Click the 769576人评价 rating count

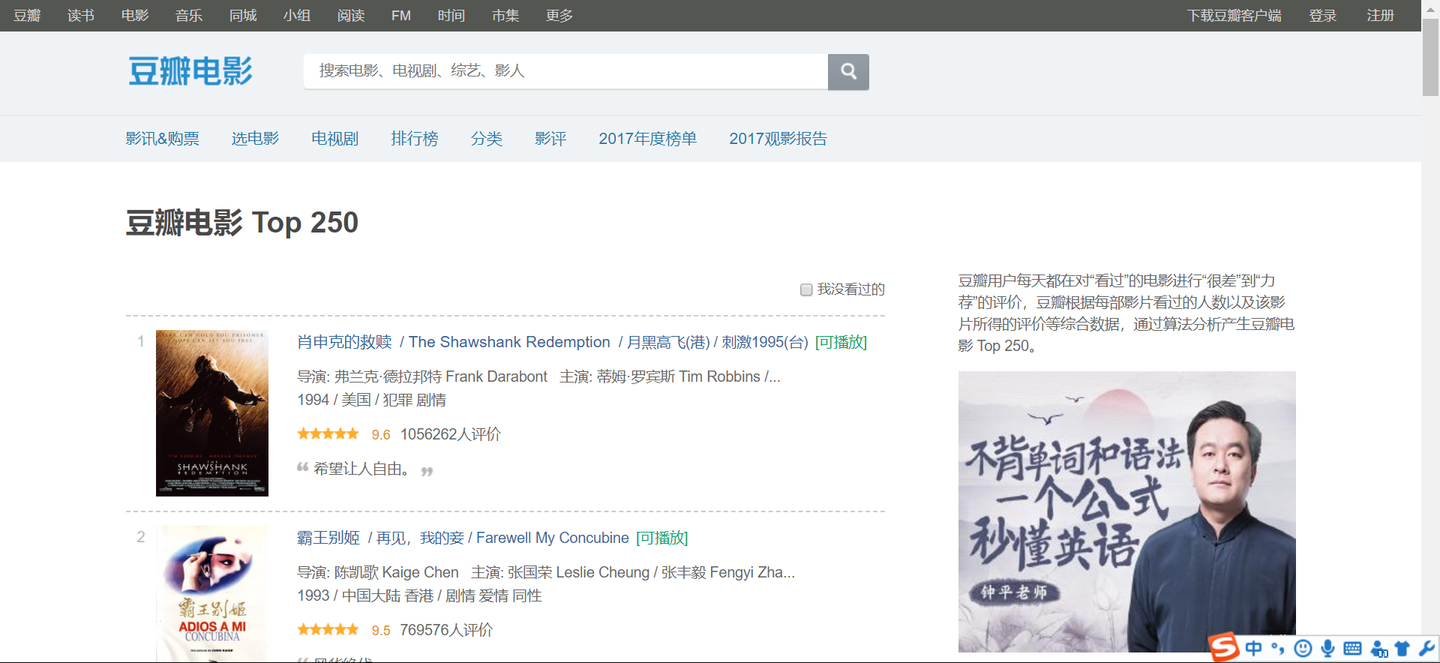pyautogui.click(x=446, y=630)
